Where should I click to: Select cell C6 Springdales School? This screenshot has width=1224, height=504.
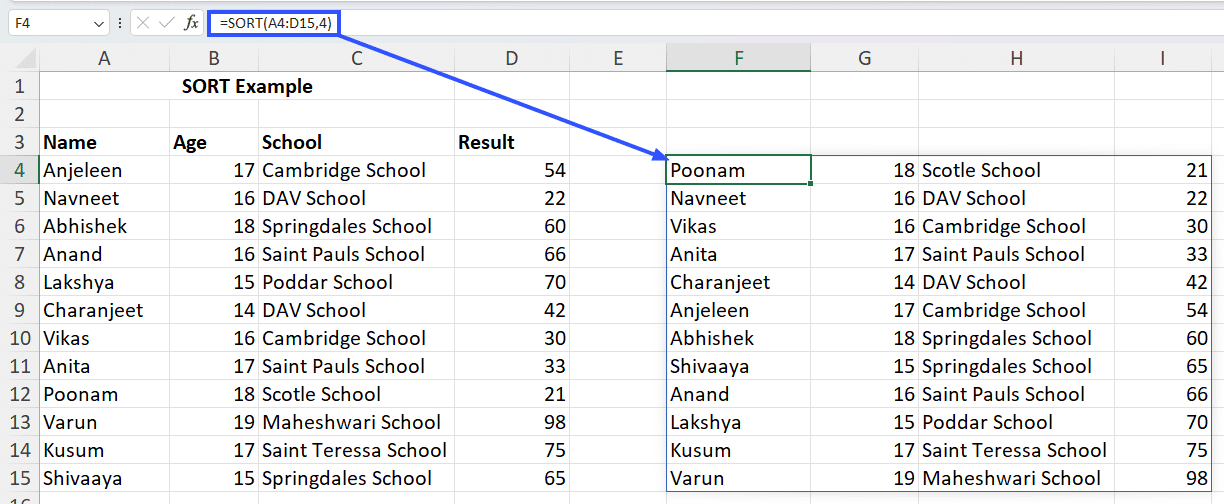click(x=356, y=226)
